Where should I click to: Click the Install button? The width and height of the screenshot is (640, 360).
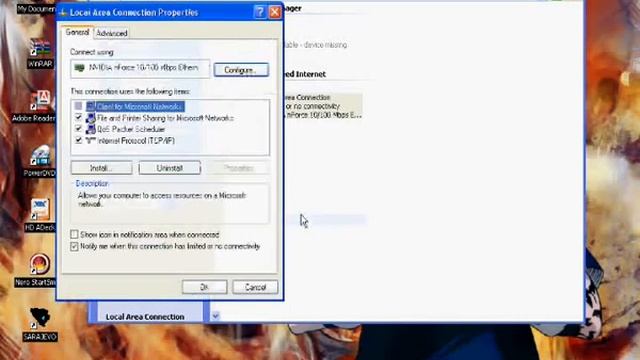102,168
